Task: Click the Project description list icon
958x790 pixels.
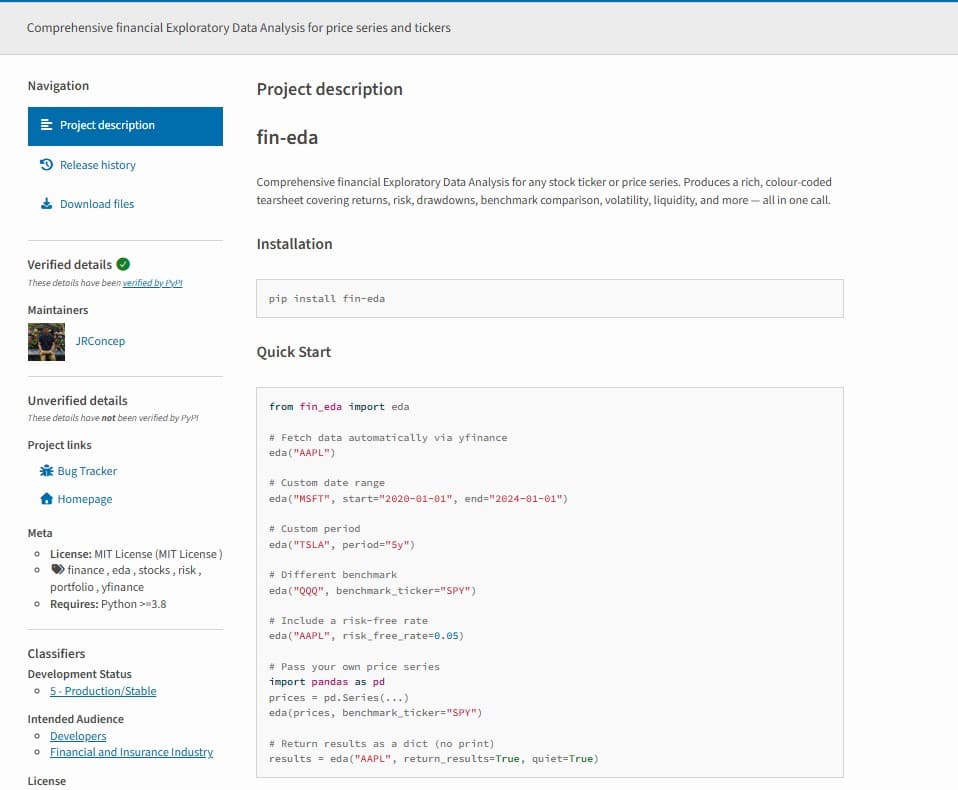Action: (x=46, y=125)
